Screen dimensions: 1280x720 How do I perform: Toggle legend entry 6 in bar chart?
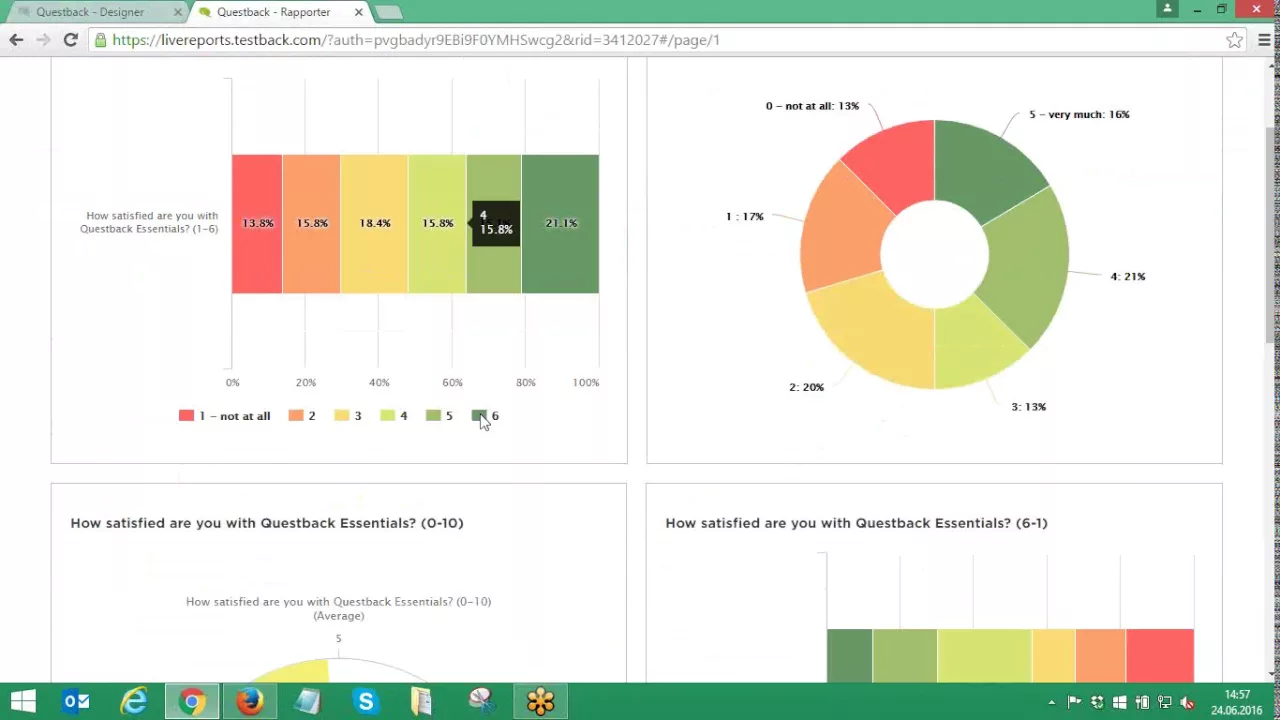point(485,416)
